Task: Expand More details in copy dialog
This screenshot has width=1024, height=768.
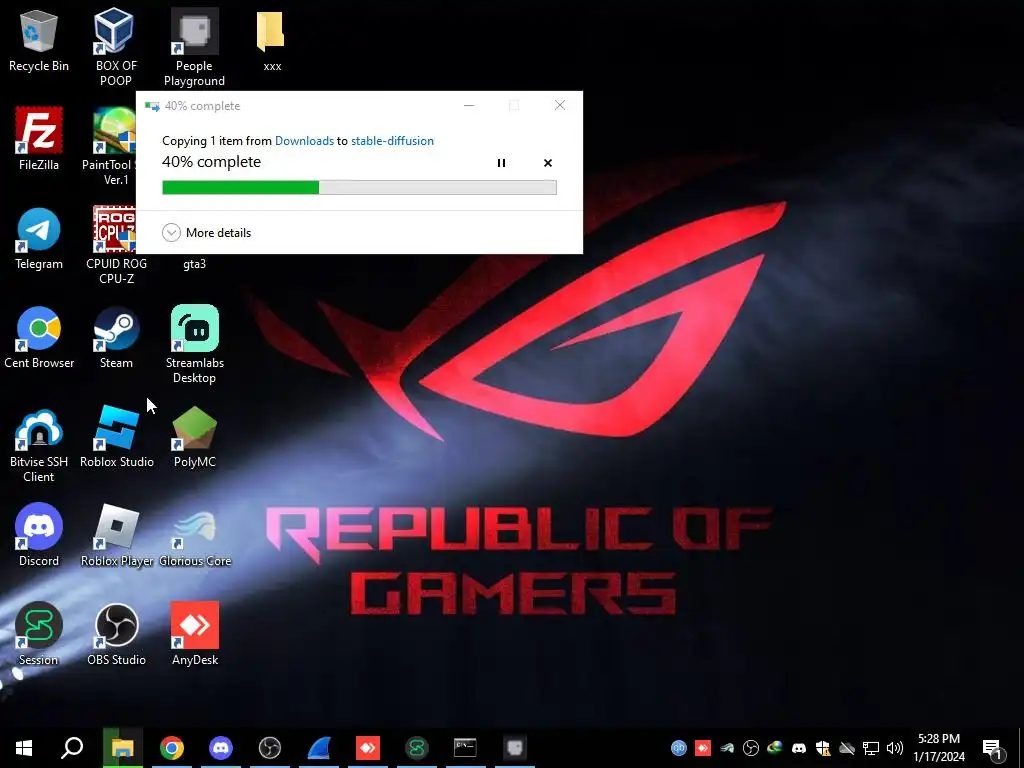Action: (206, 232)
